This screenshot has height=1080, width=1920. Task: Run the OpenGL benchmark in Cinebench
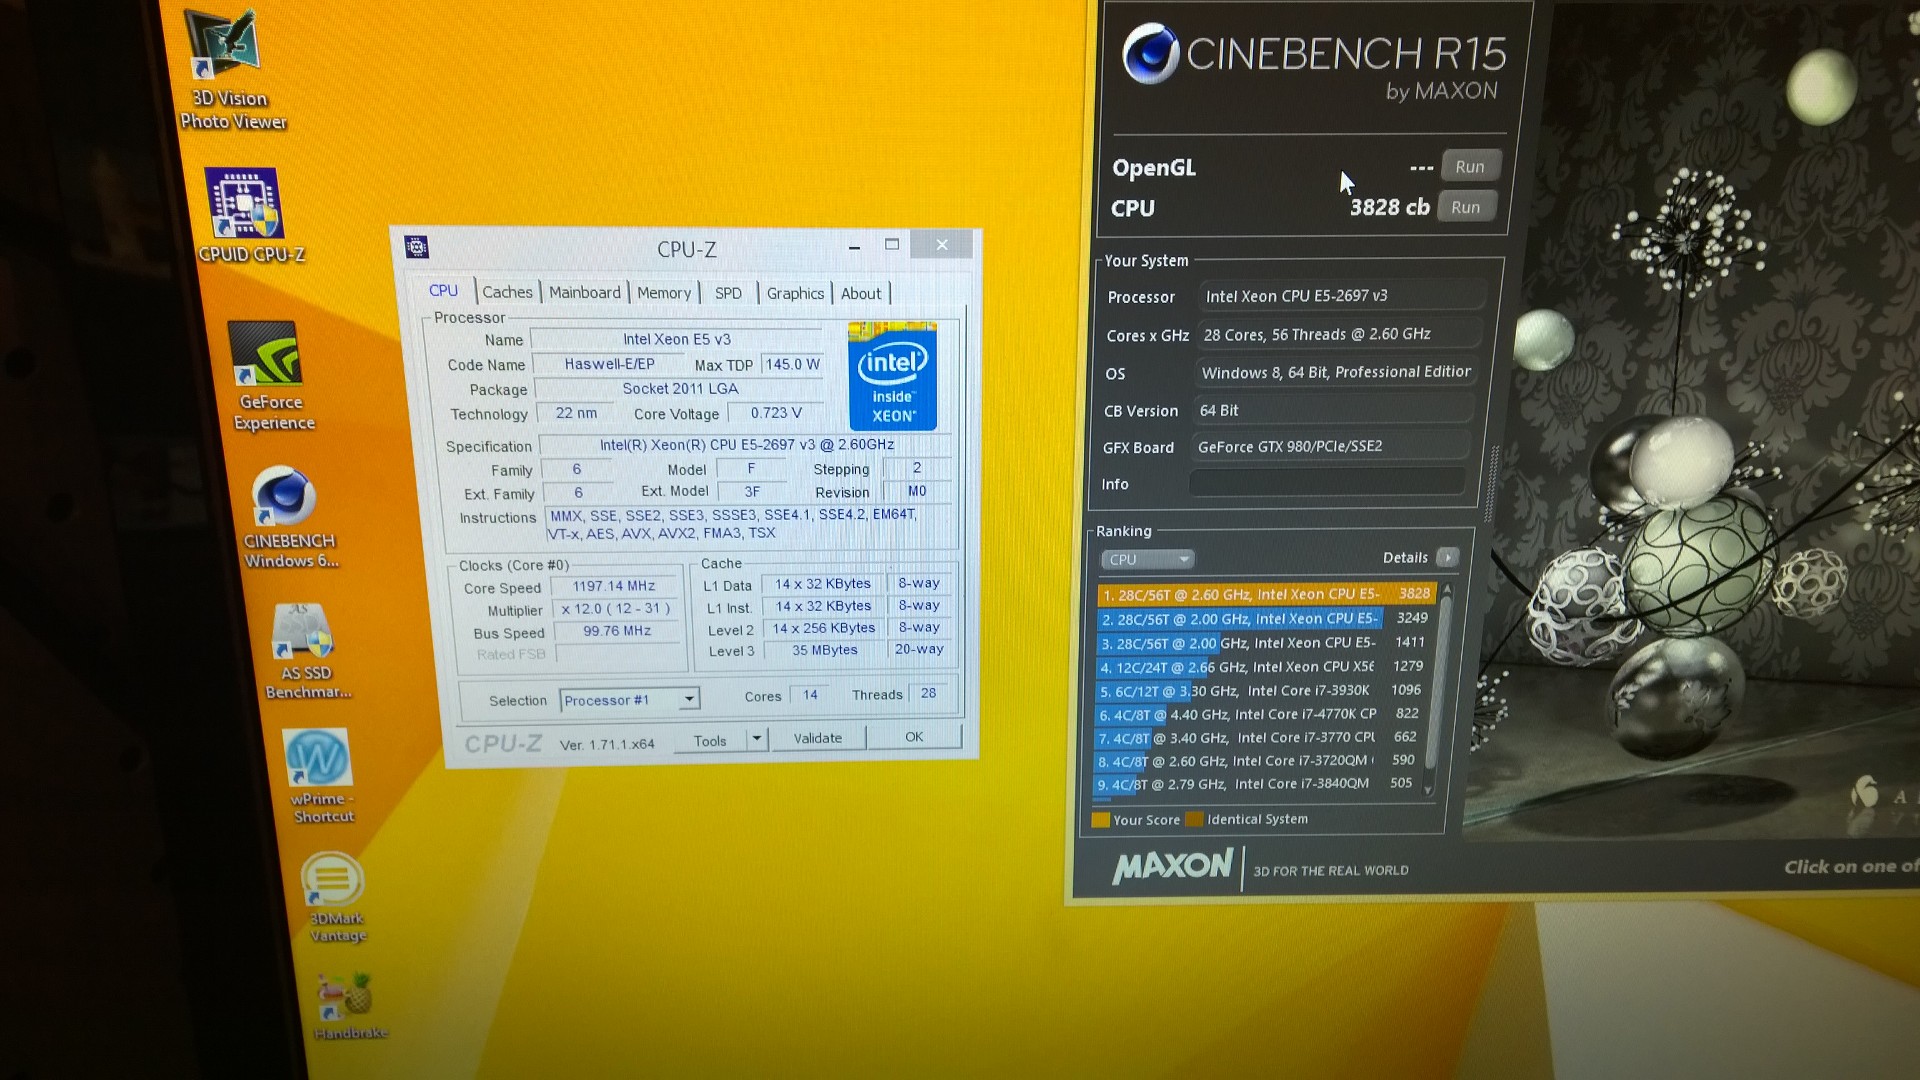coord(1470,166)
